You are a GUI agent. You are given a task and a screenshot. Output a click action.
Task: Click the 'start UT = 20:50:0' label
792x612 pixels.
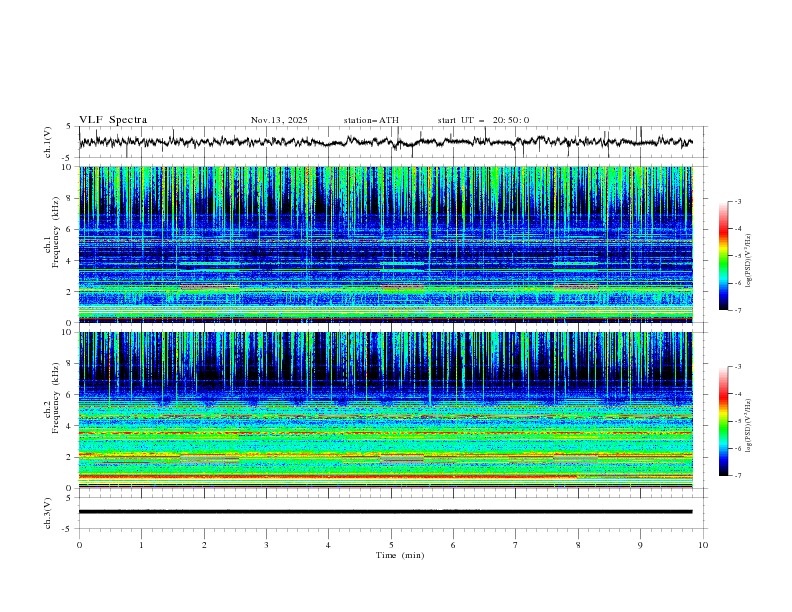click(x=483, y=120)
